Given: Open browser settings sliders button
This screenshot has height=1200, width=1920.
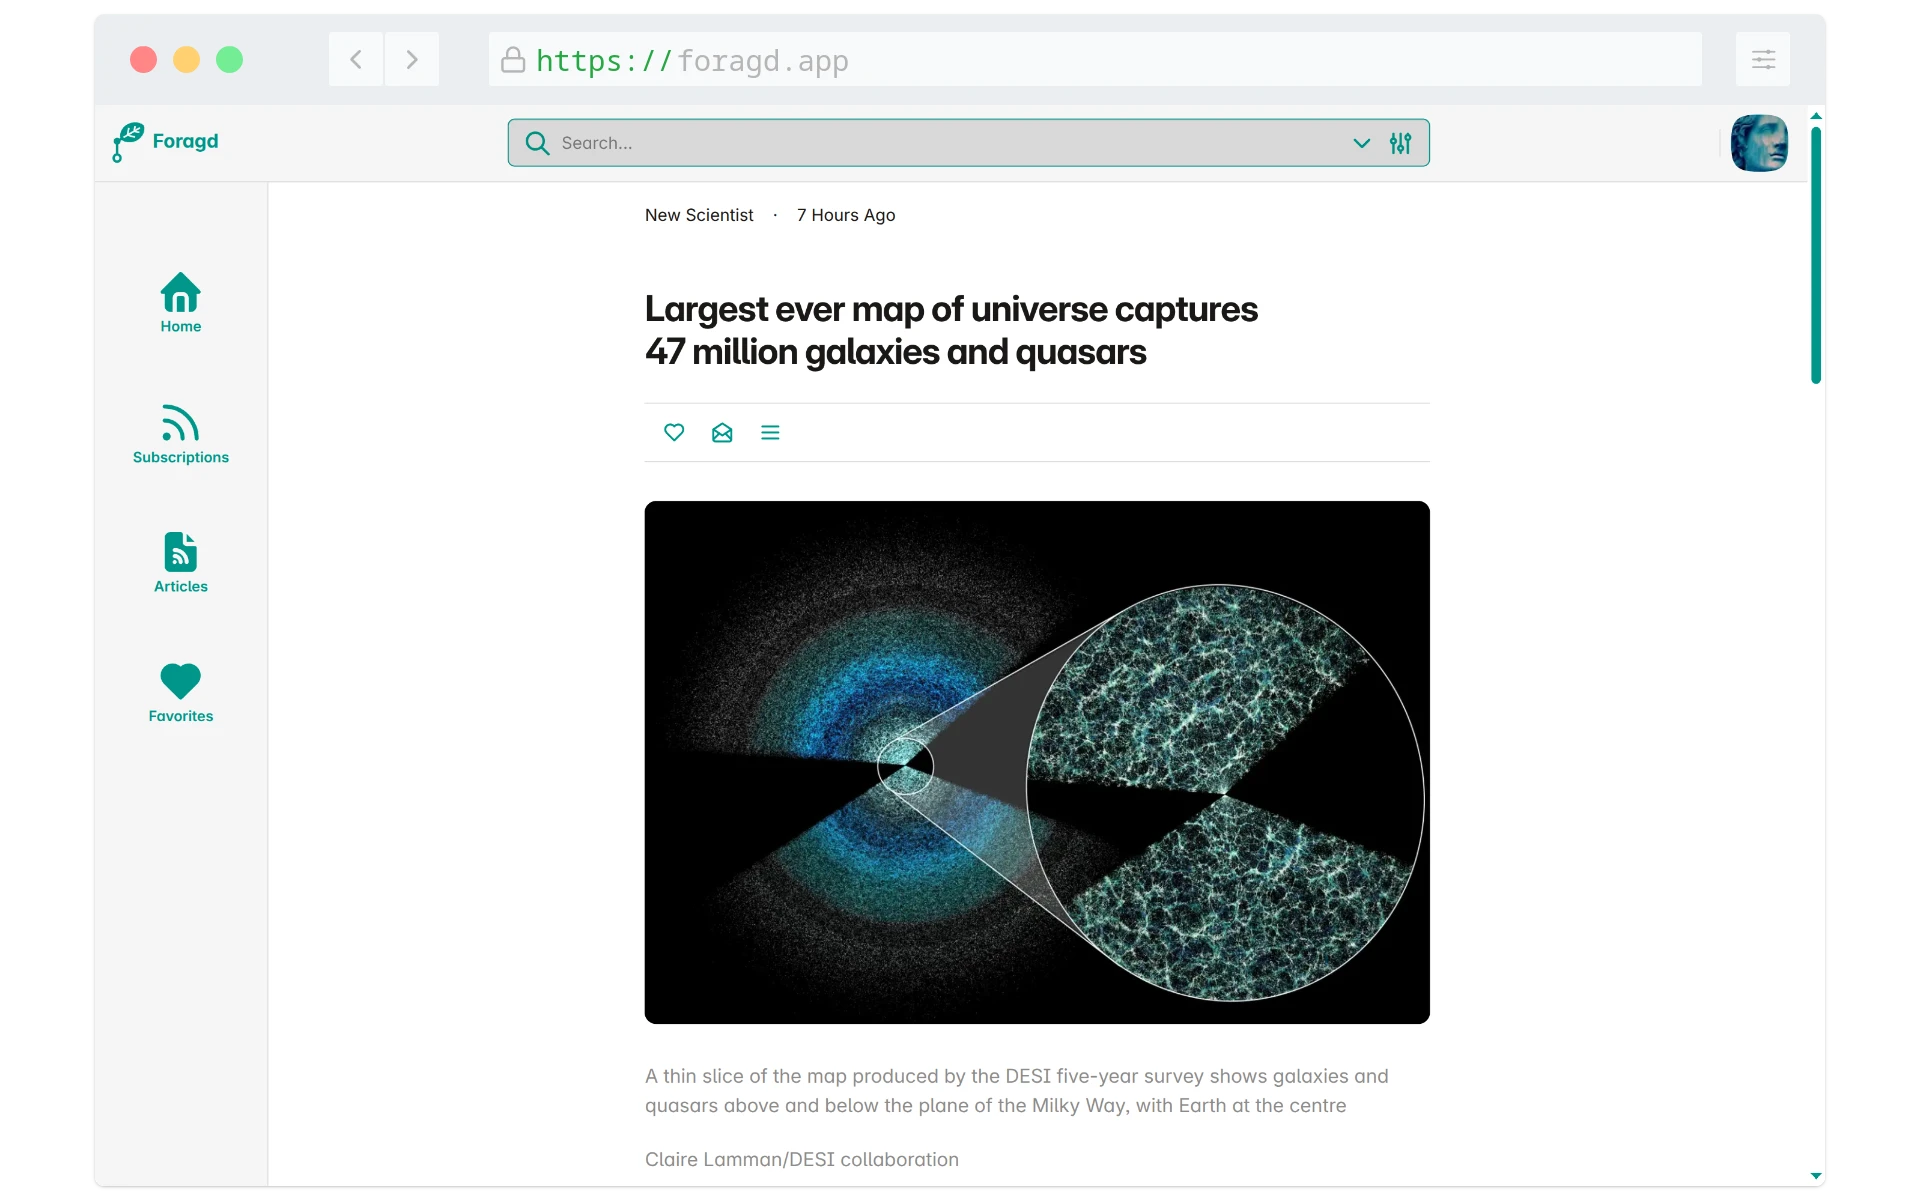Looking at the screenshot, I should point(1763,59).
